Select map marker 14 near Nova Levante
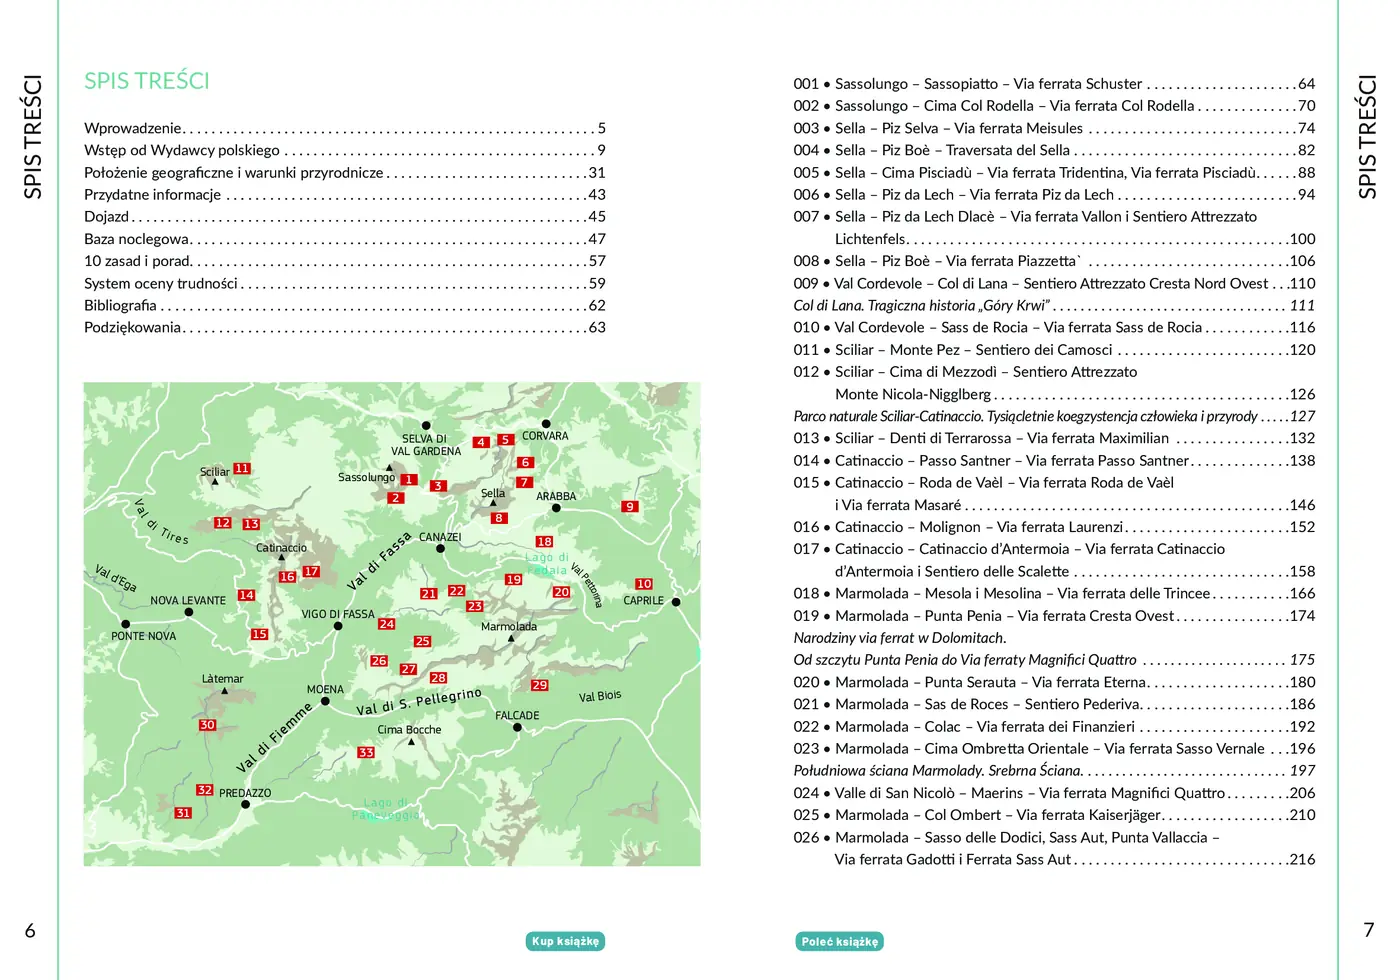This screenshot has height=980, width=1400. [246, 595]
